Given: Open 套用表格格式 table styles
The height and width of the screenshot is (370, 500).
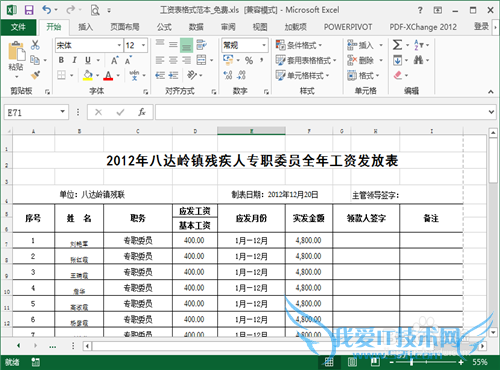Looking at the screenshot, I should click(306, 60).
